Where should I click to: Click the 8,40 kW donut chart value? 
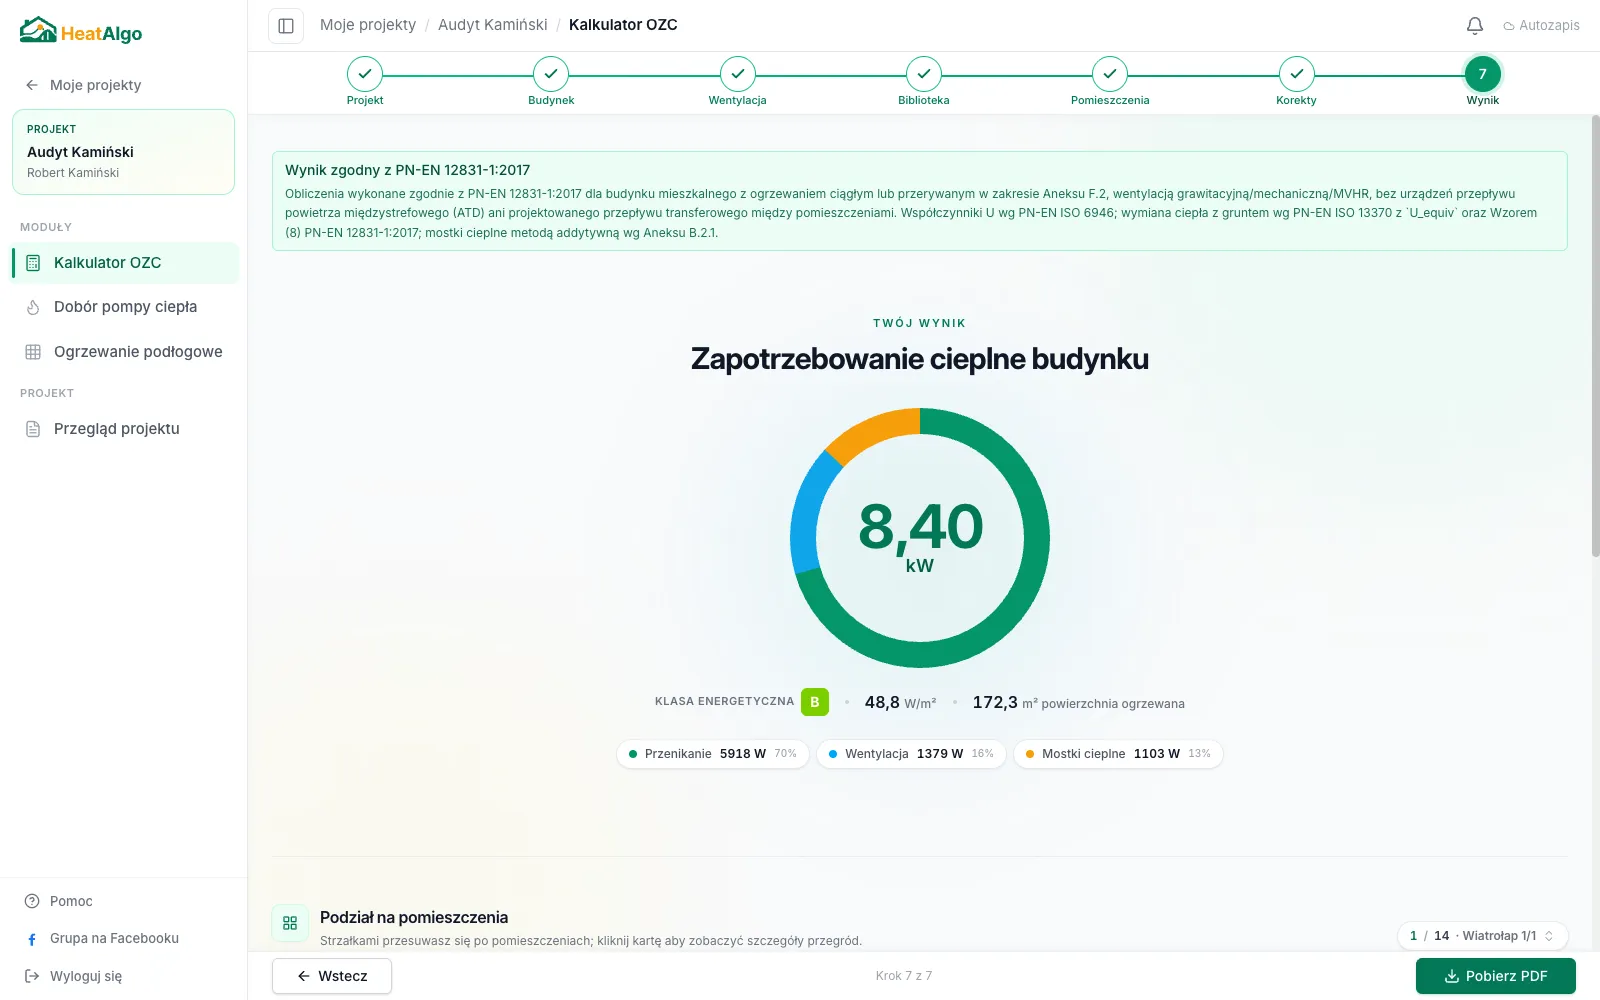(x=920, y=538)
